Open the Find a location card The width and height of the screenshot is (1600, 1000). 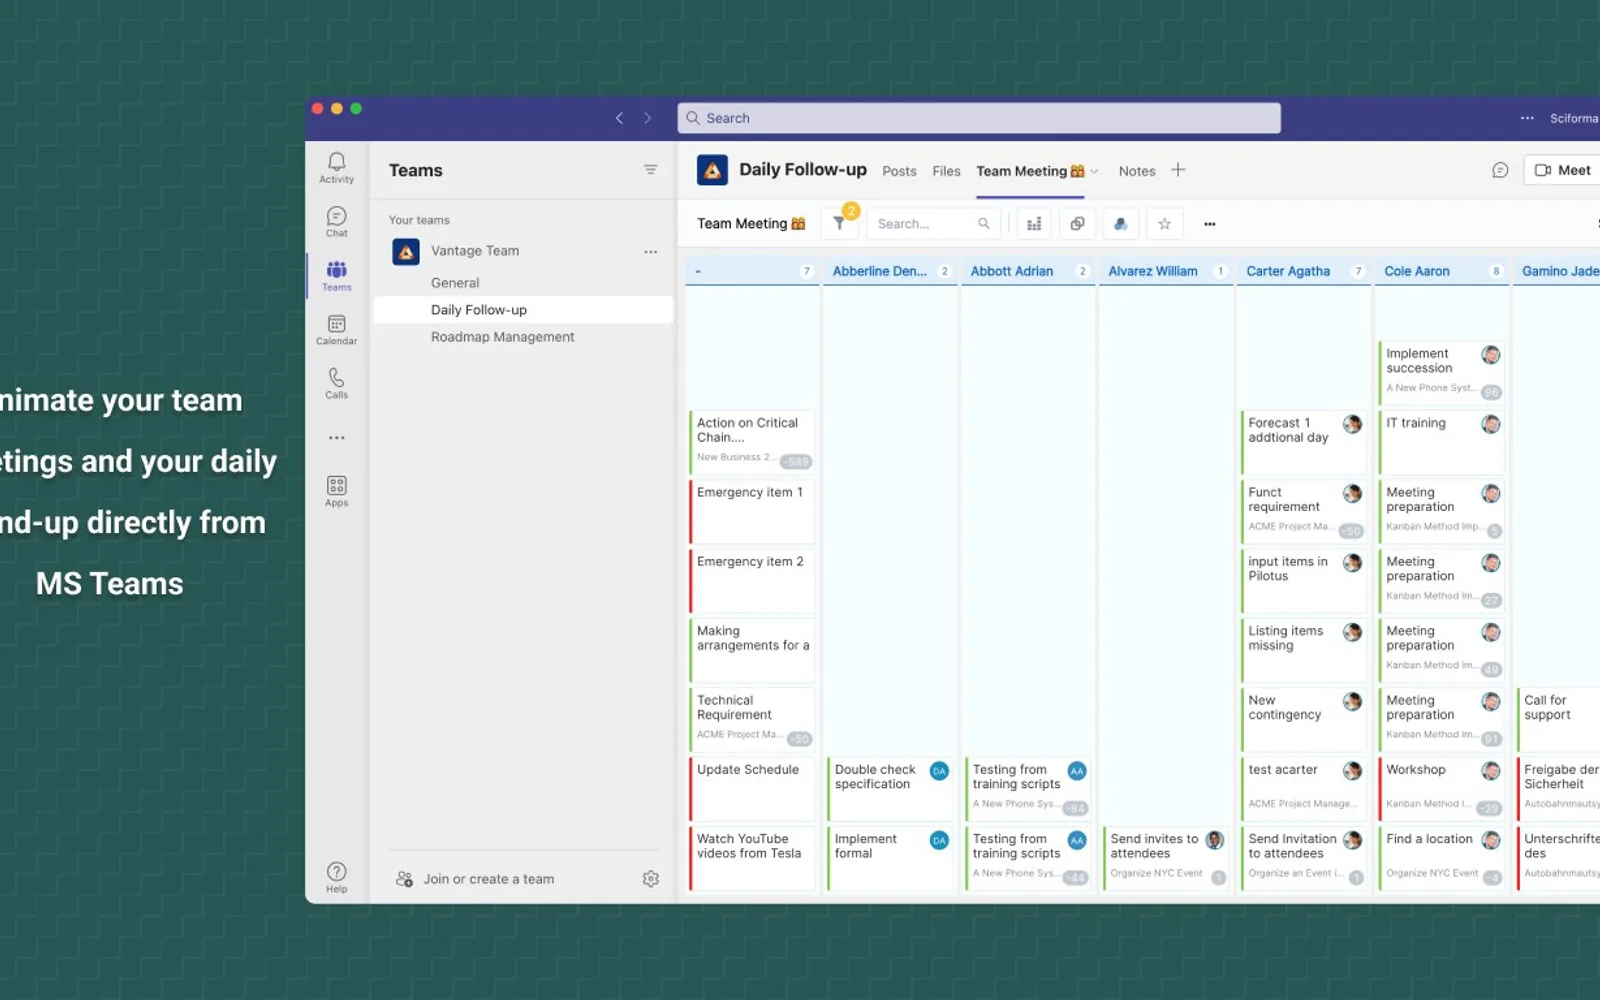click(1442, 857)
